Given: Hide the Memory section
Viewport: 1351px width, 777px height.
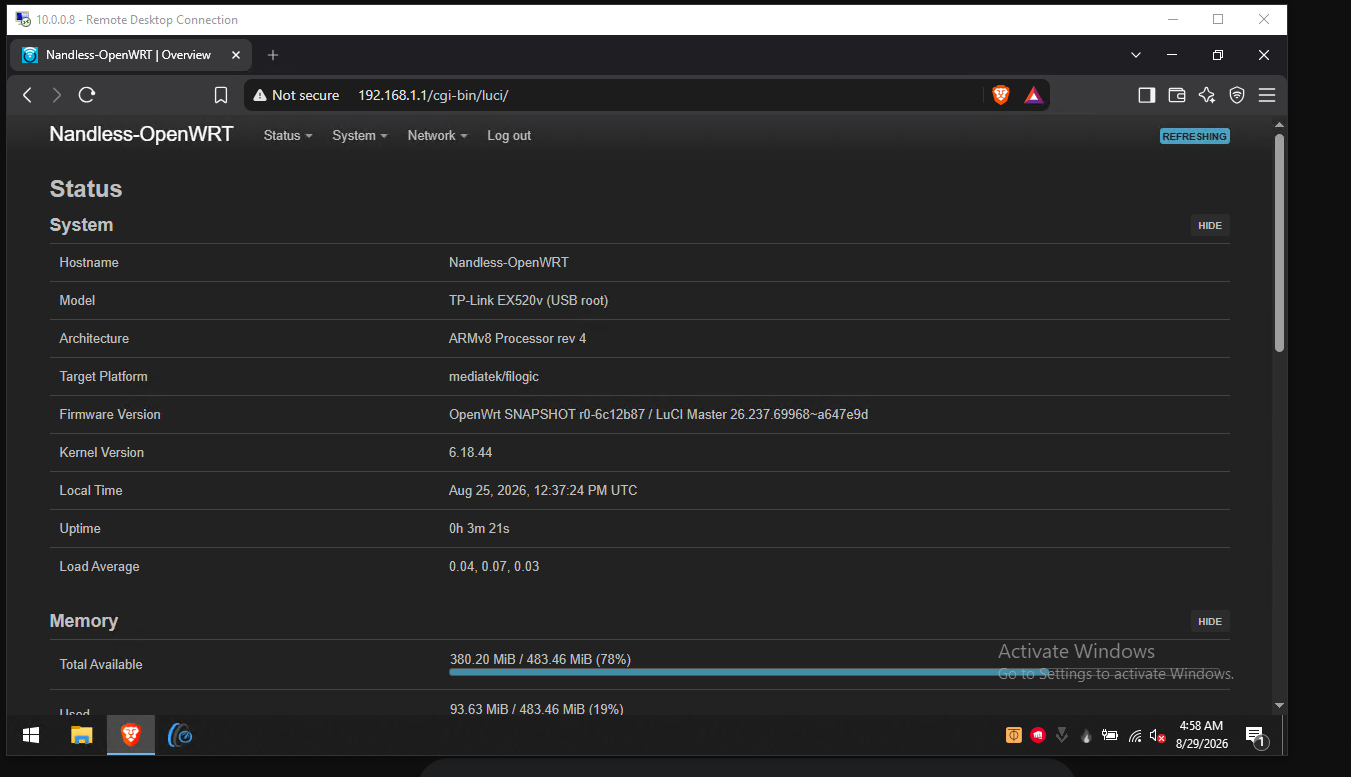Looking at the screenshot, I should click(1210, 621).
